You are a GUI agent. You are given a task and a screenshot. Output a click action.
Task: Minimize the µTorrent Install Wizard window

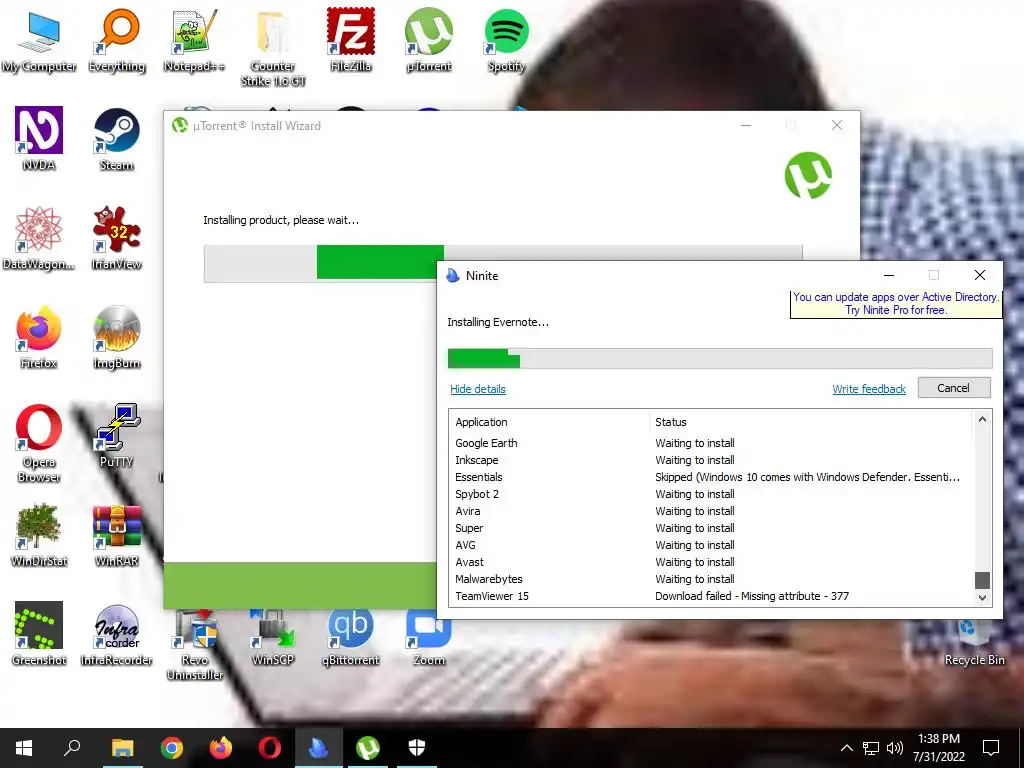[x=746, y=125]
